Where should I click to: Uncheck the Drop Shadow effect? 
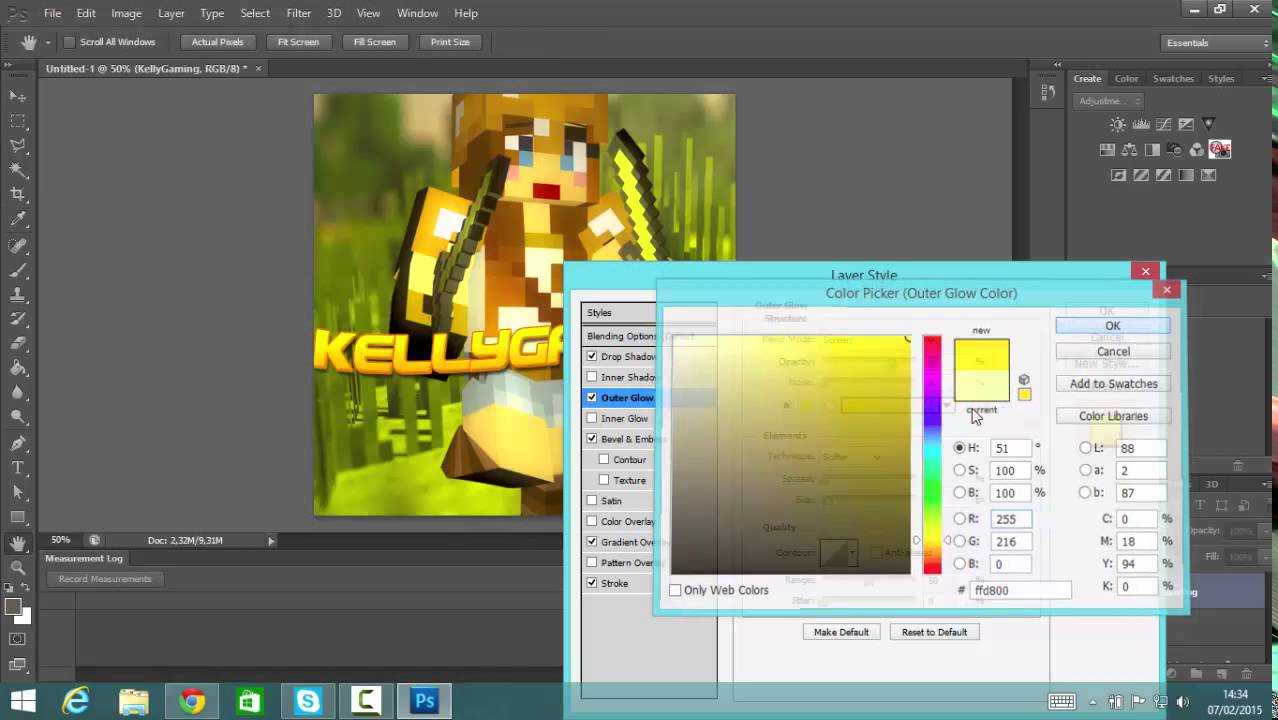tap(592, 356)
